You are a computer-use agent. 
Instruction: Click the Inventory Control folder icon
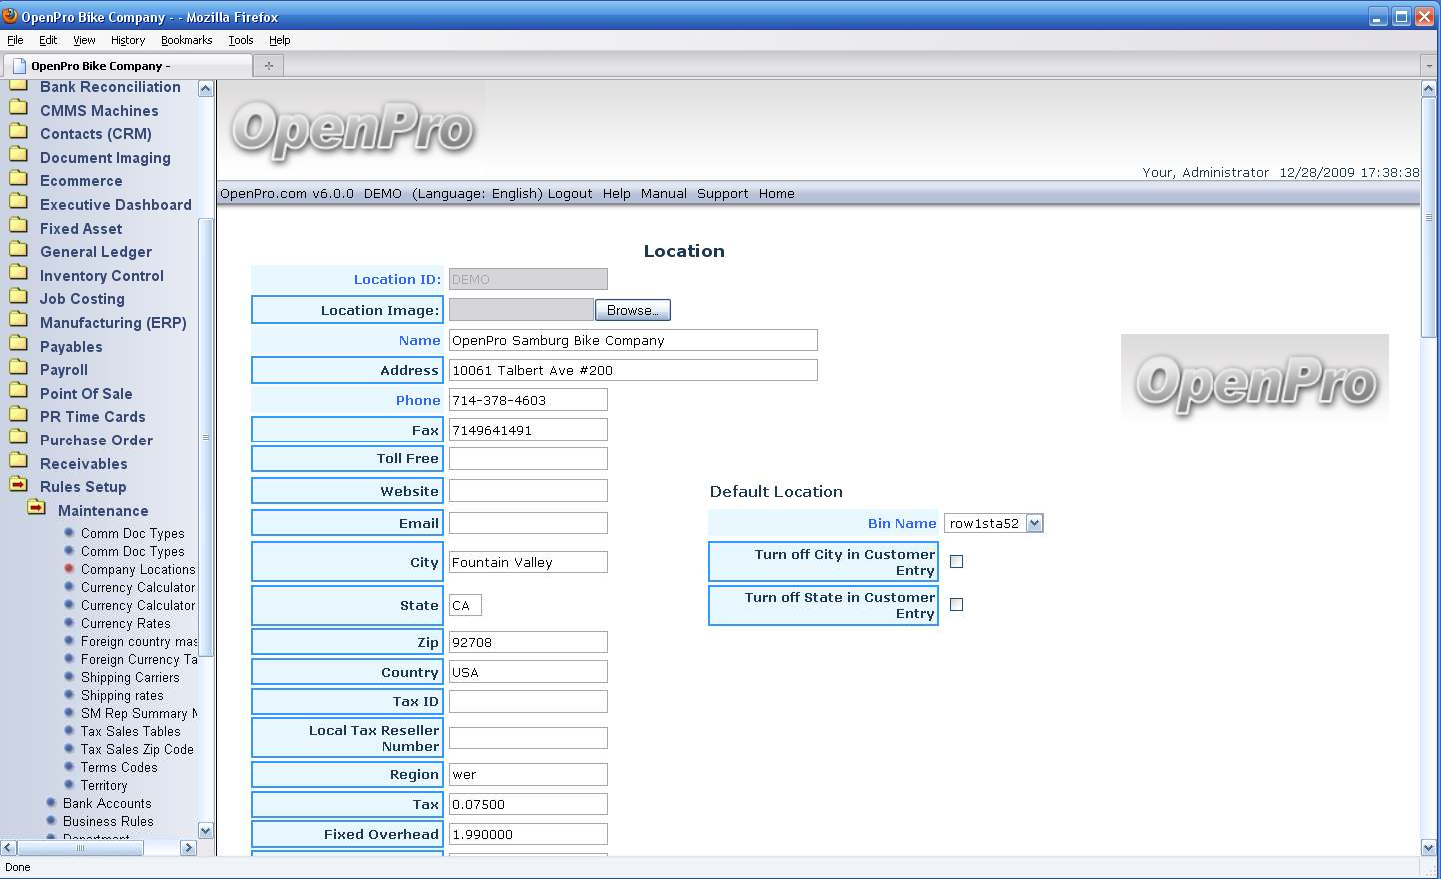pyautogui.click(x=18, y=275)
